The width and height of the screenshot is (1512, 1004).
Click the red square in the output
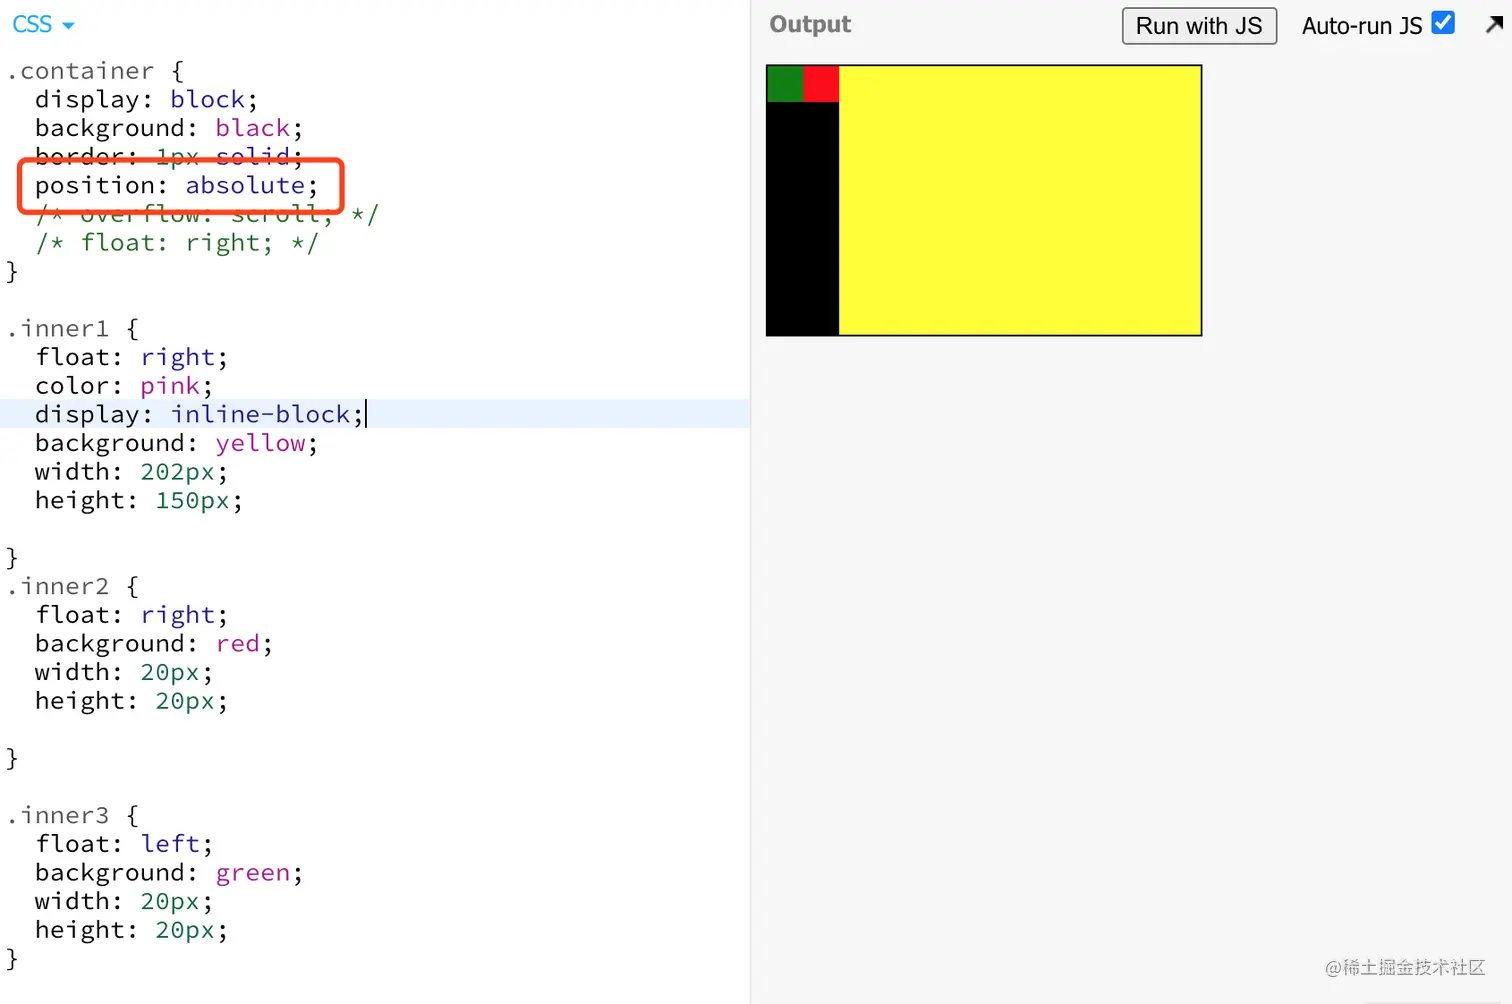821,84
